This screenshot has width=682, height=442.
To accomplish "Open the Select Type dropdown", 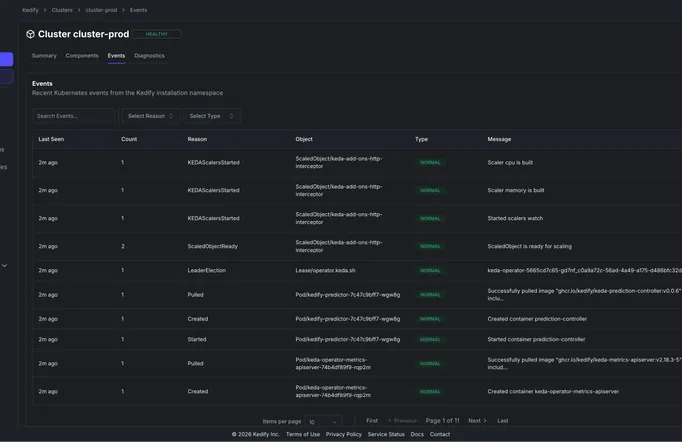I will coord(212,116).
